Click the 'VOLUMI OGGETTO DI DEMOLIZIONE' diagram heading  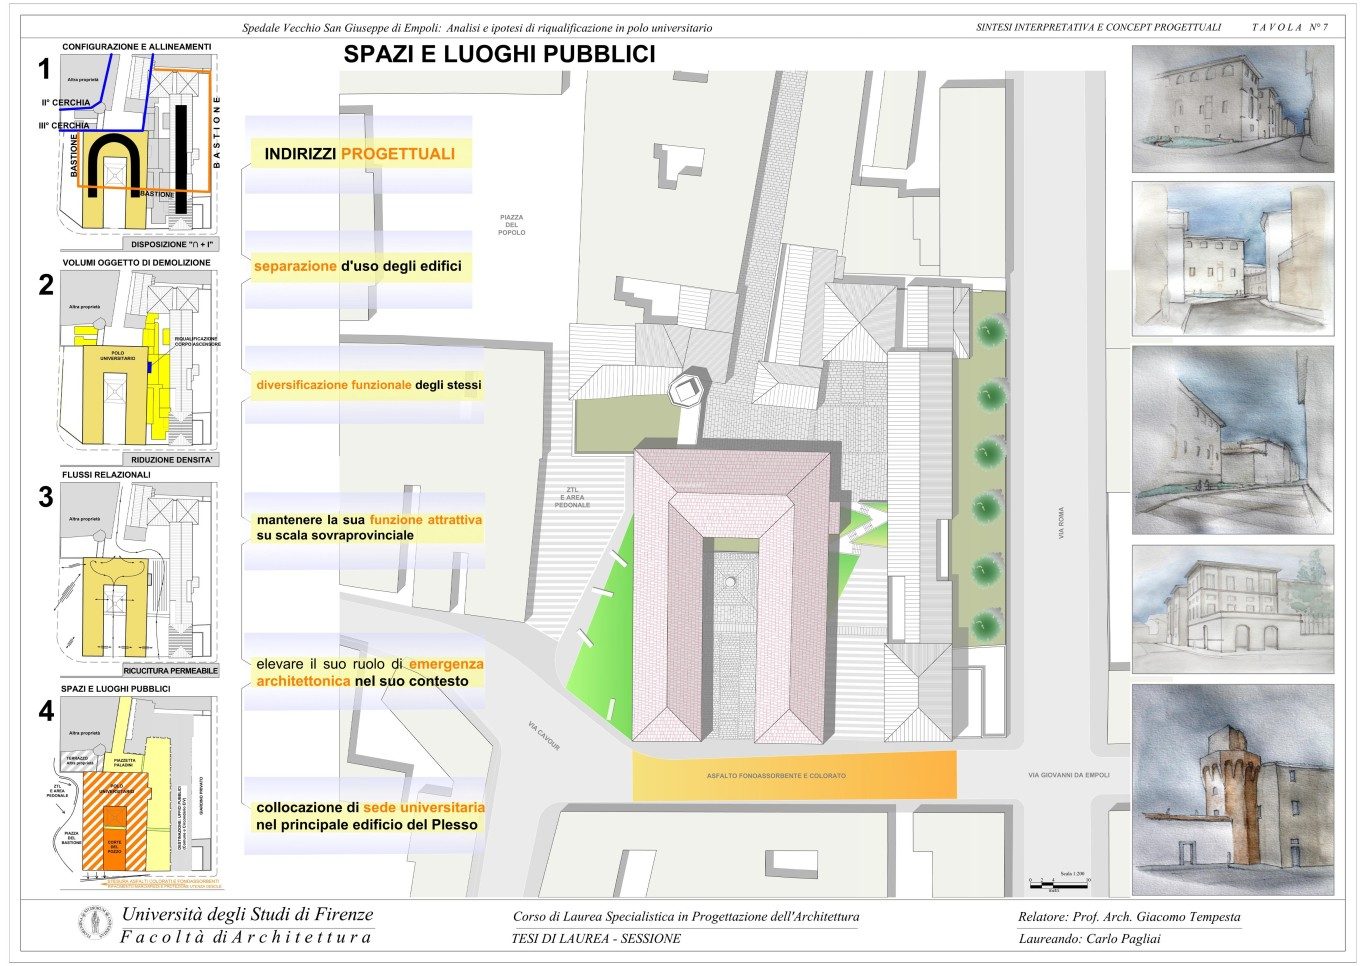coord(136,263)
